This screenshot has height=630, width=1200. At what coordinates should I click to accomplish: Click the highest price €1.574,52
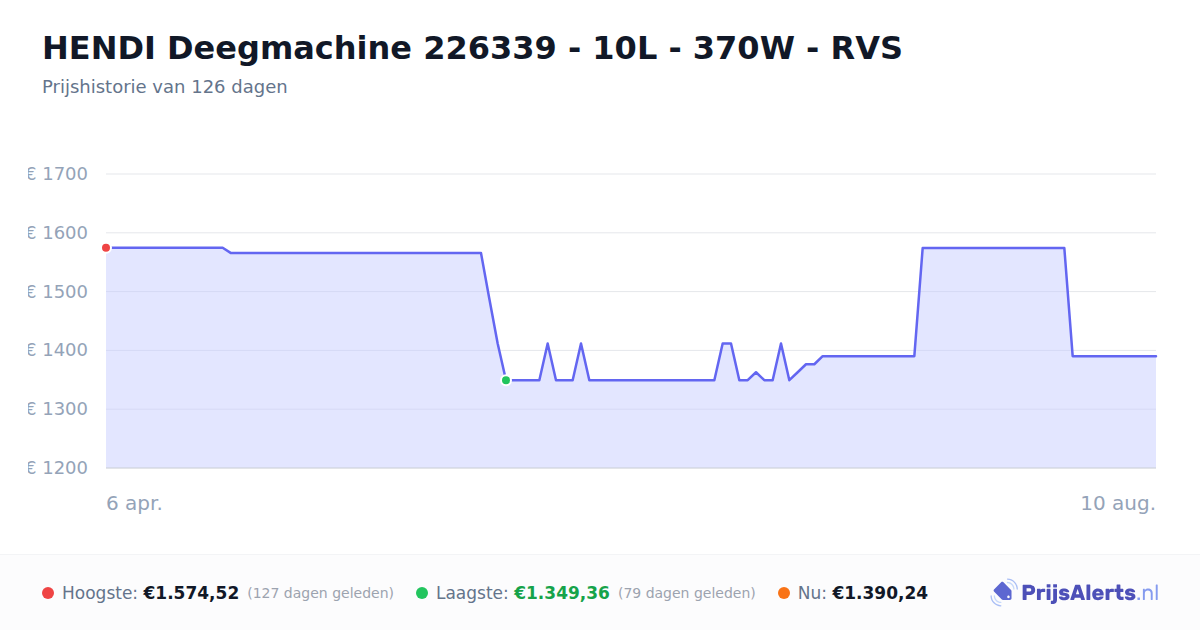[x=191, y=593]
